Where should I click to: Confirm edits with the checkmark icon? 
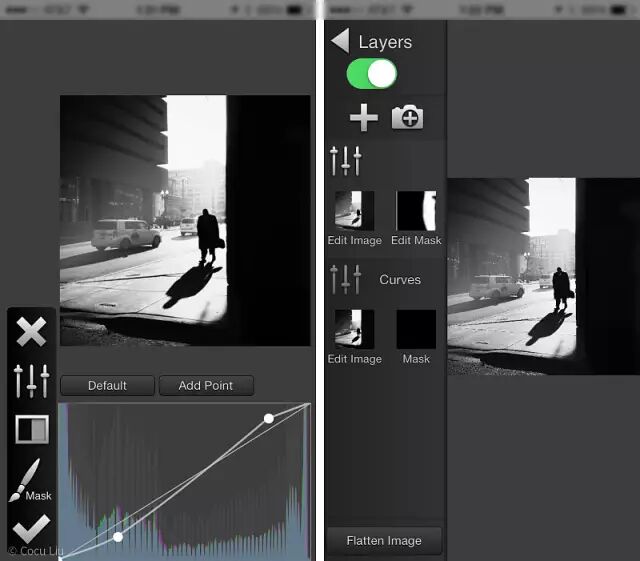pyautogui.click(x=31, y=529)
